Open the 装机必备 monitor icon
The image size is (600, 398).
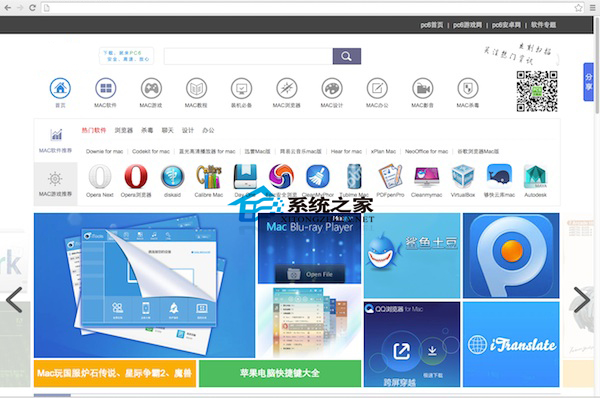click(x=241, y=88)
